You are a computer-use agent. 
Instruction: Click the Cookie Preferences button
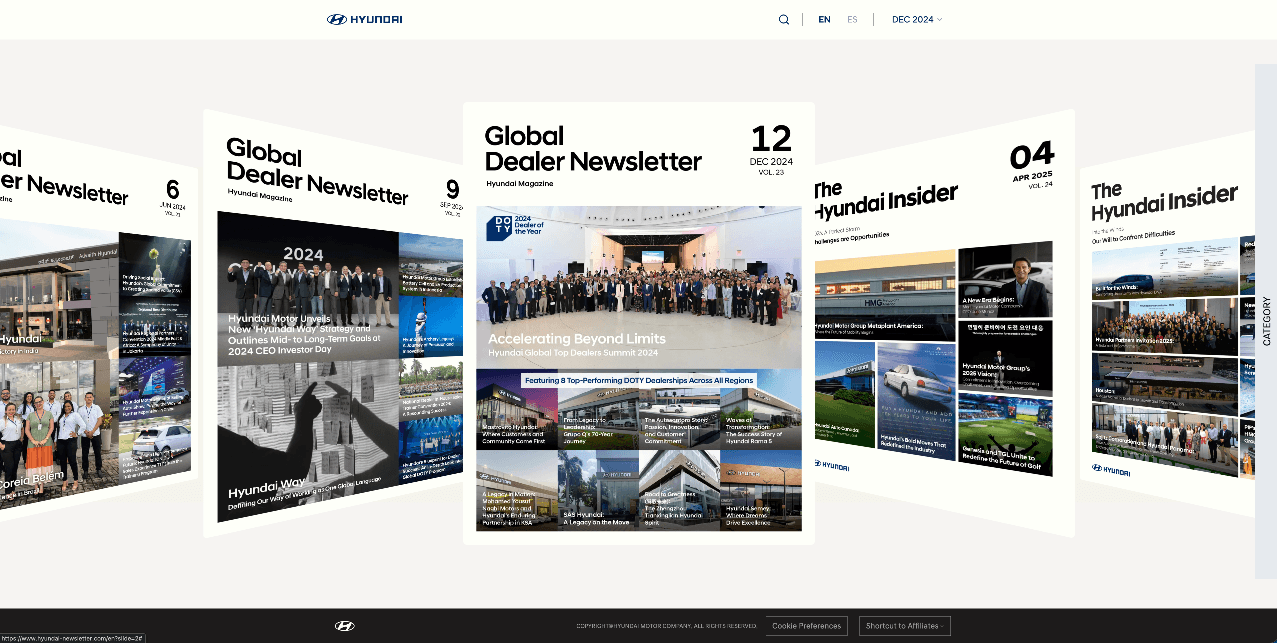tap(806, 626)
